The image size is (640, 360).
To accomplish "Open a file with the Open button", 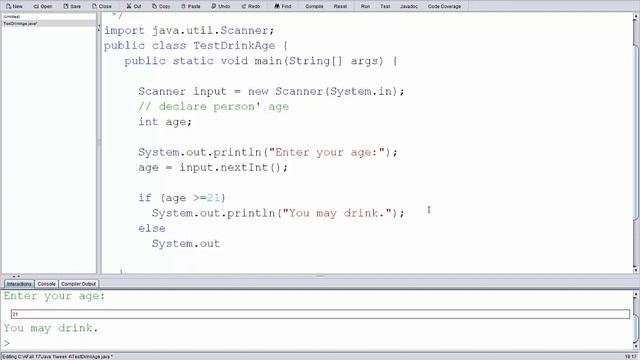I will (x=43, y=6).
